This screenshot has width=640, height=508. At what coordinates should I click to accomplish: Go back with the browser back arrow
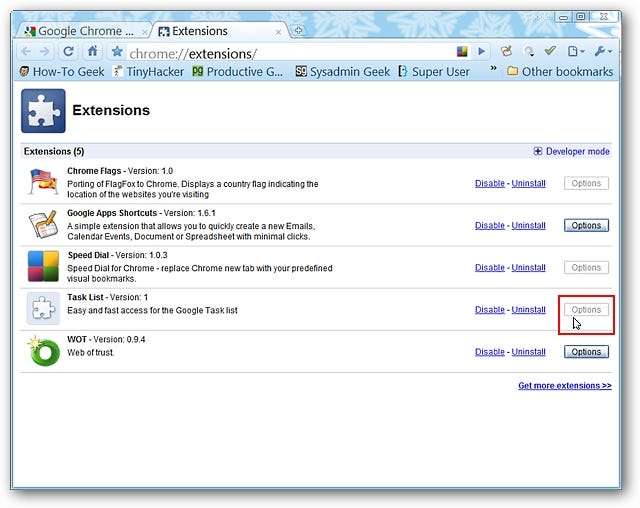click(26, 52)
